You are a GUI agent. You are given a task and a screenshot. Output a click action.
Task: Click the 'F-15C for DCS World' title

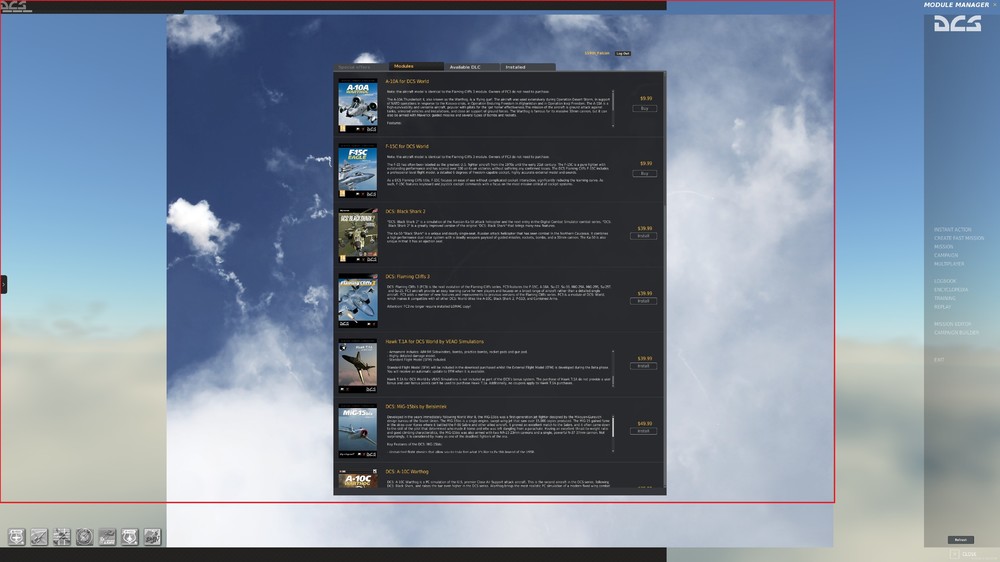click(x=407, y=147)
